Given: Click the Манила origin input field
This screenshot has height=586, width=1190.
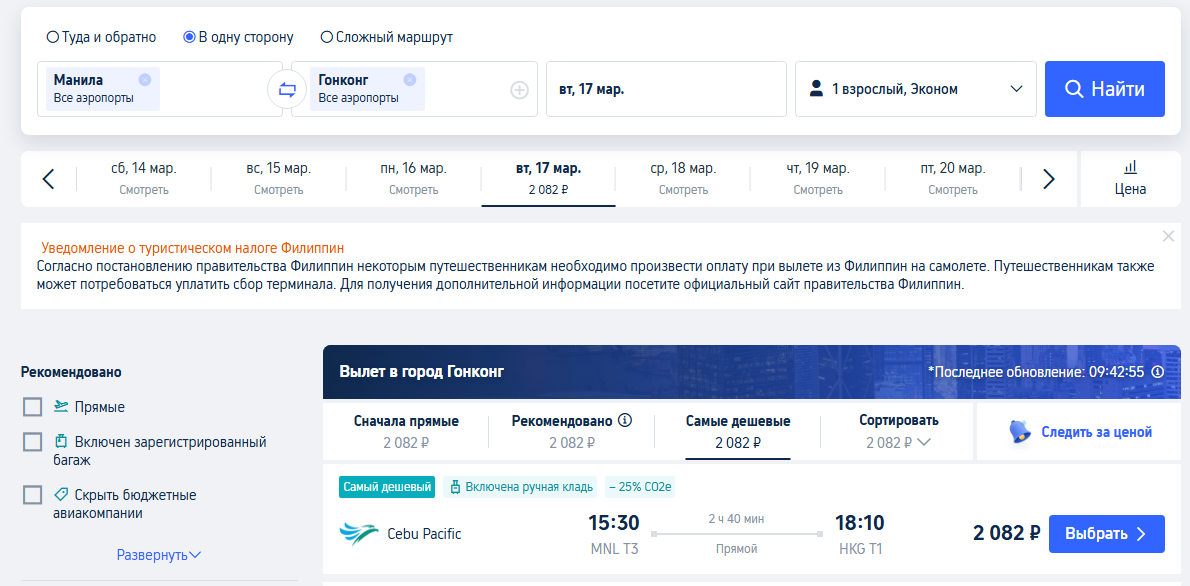Looking at the screenshot, I should pos(160,89).
